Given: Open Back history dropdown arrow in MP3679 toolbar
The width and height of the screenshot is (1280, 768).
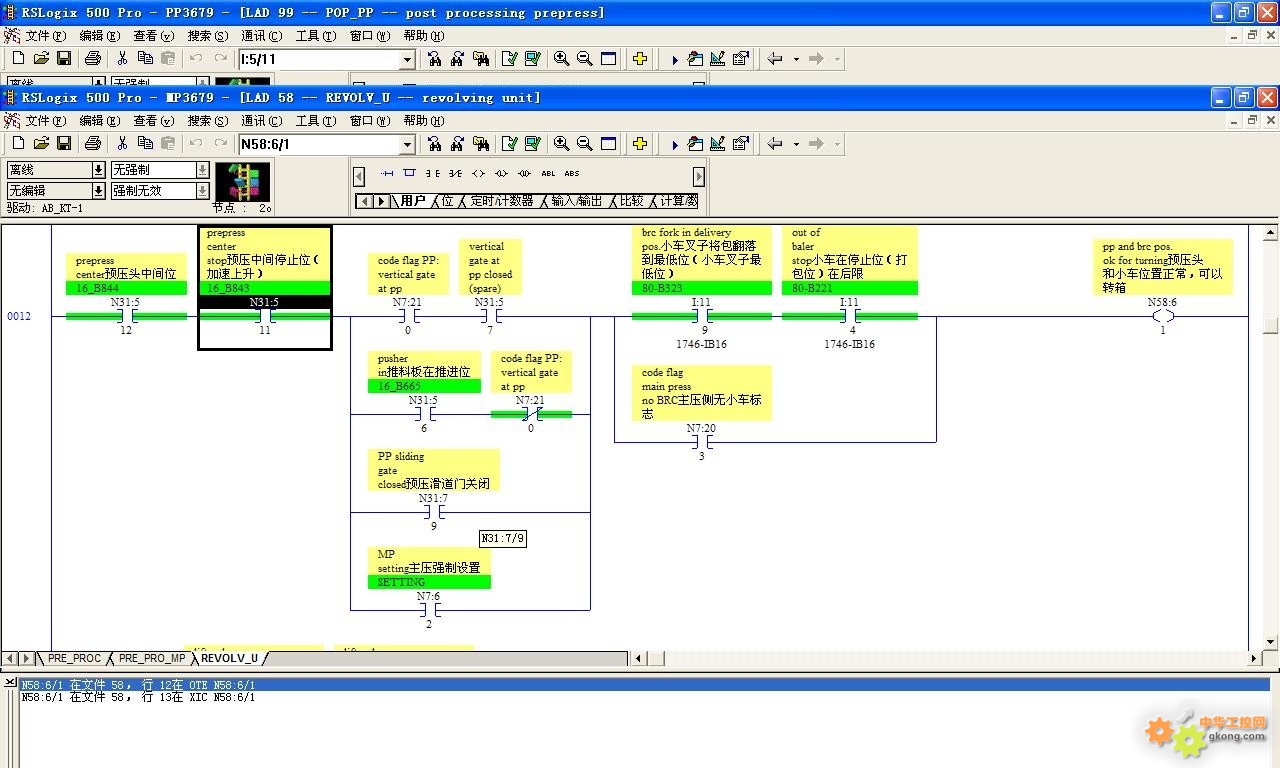Looking at the screenshot, I should click(x=796, y=143).
